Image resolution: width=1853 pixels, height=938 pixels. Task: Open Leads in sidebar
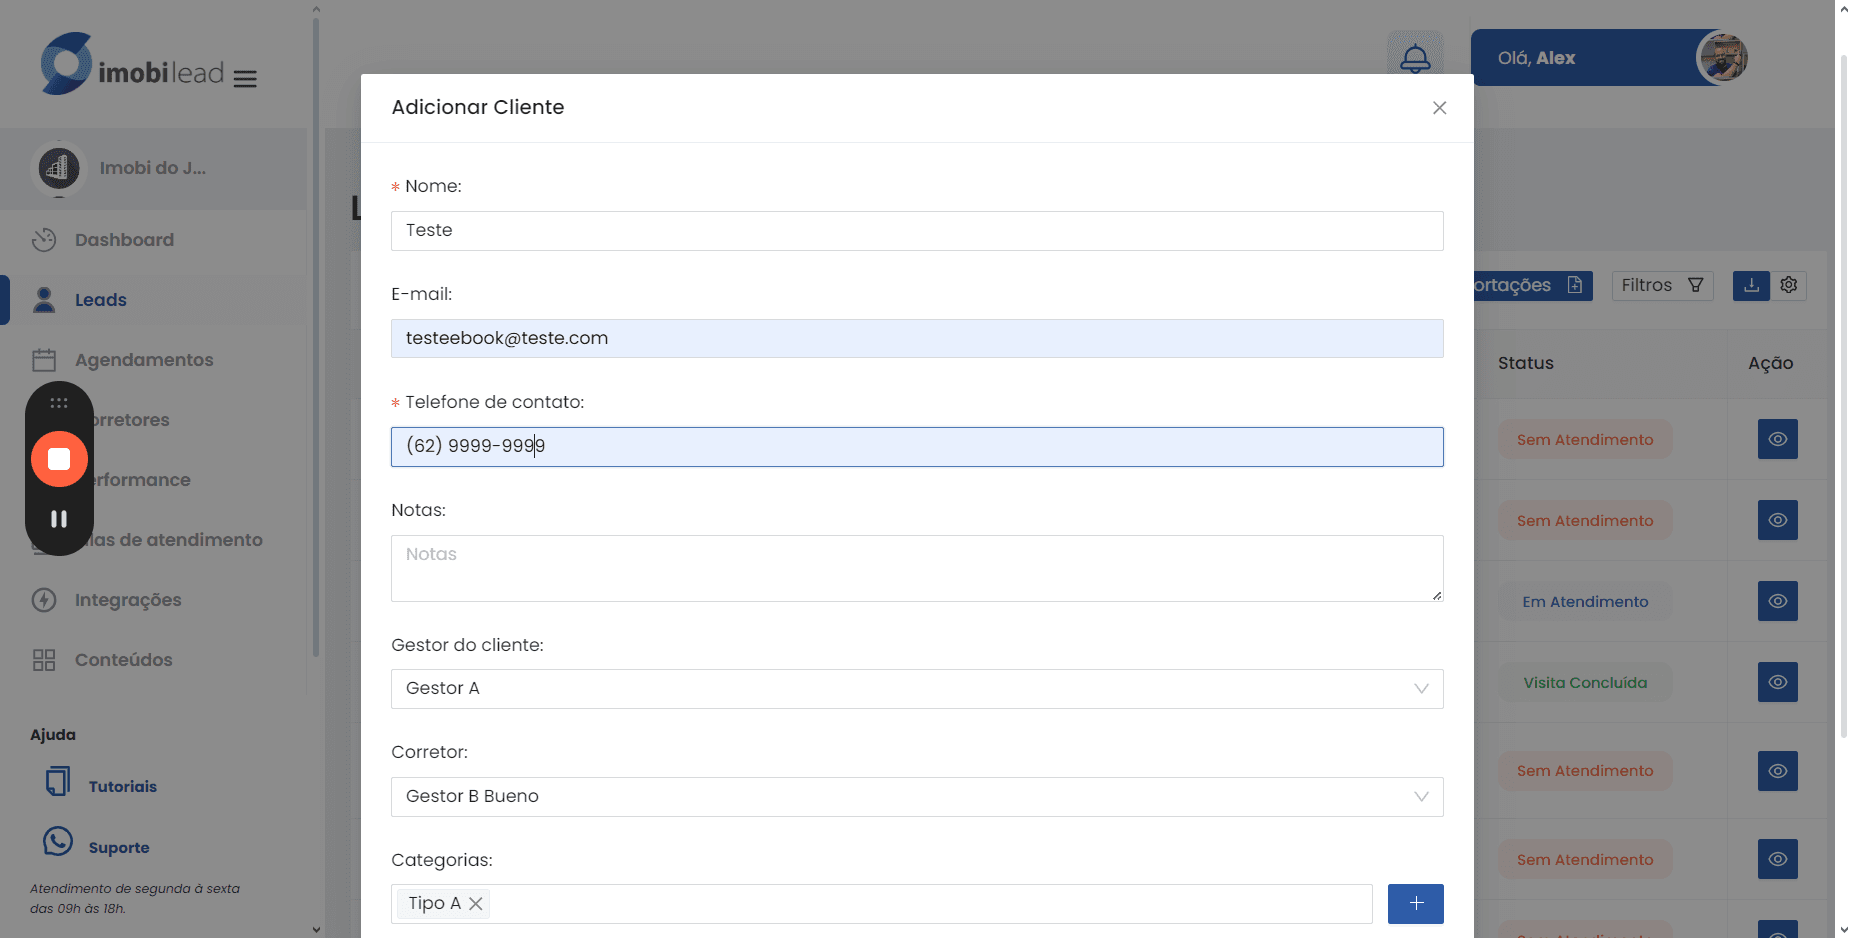pos(100,300)
